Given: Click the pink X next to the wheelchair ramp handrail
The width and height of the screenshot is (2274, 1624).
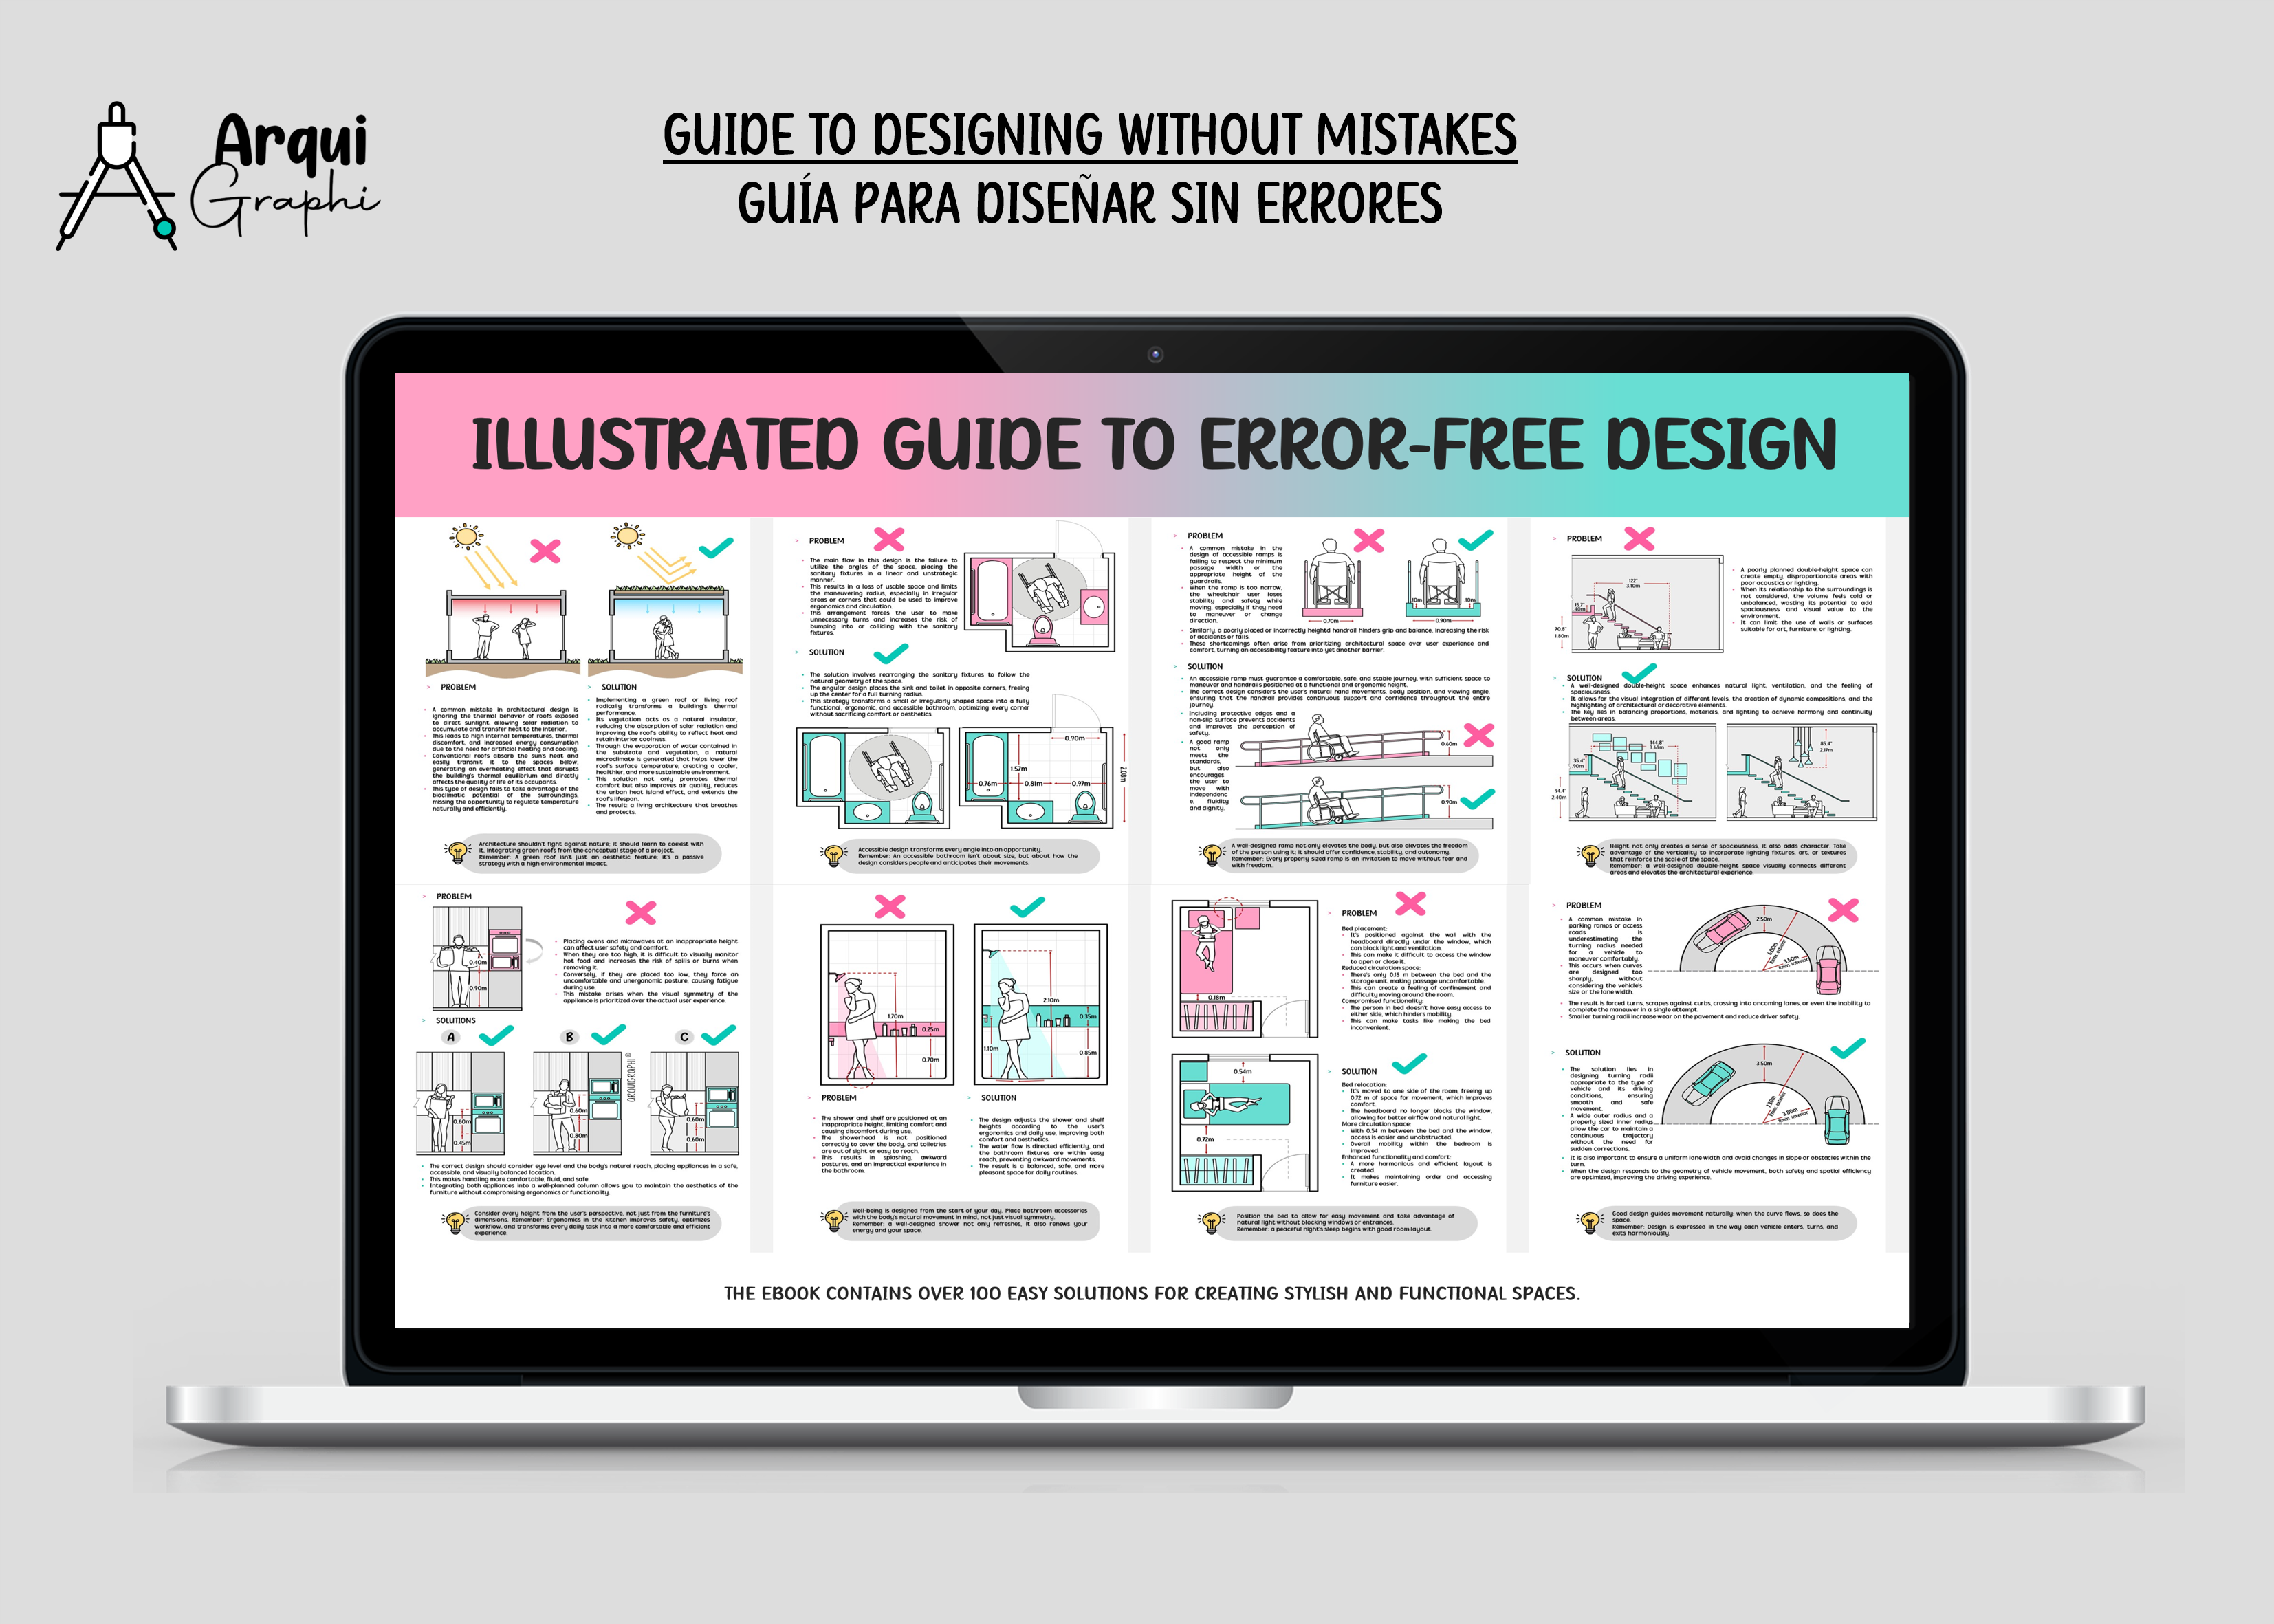Looking at the screenshot, I should (x=1478, y=735).
